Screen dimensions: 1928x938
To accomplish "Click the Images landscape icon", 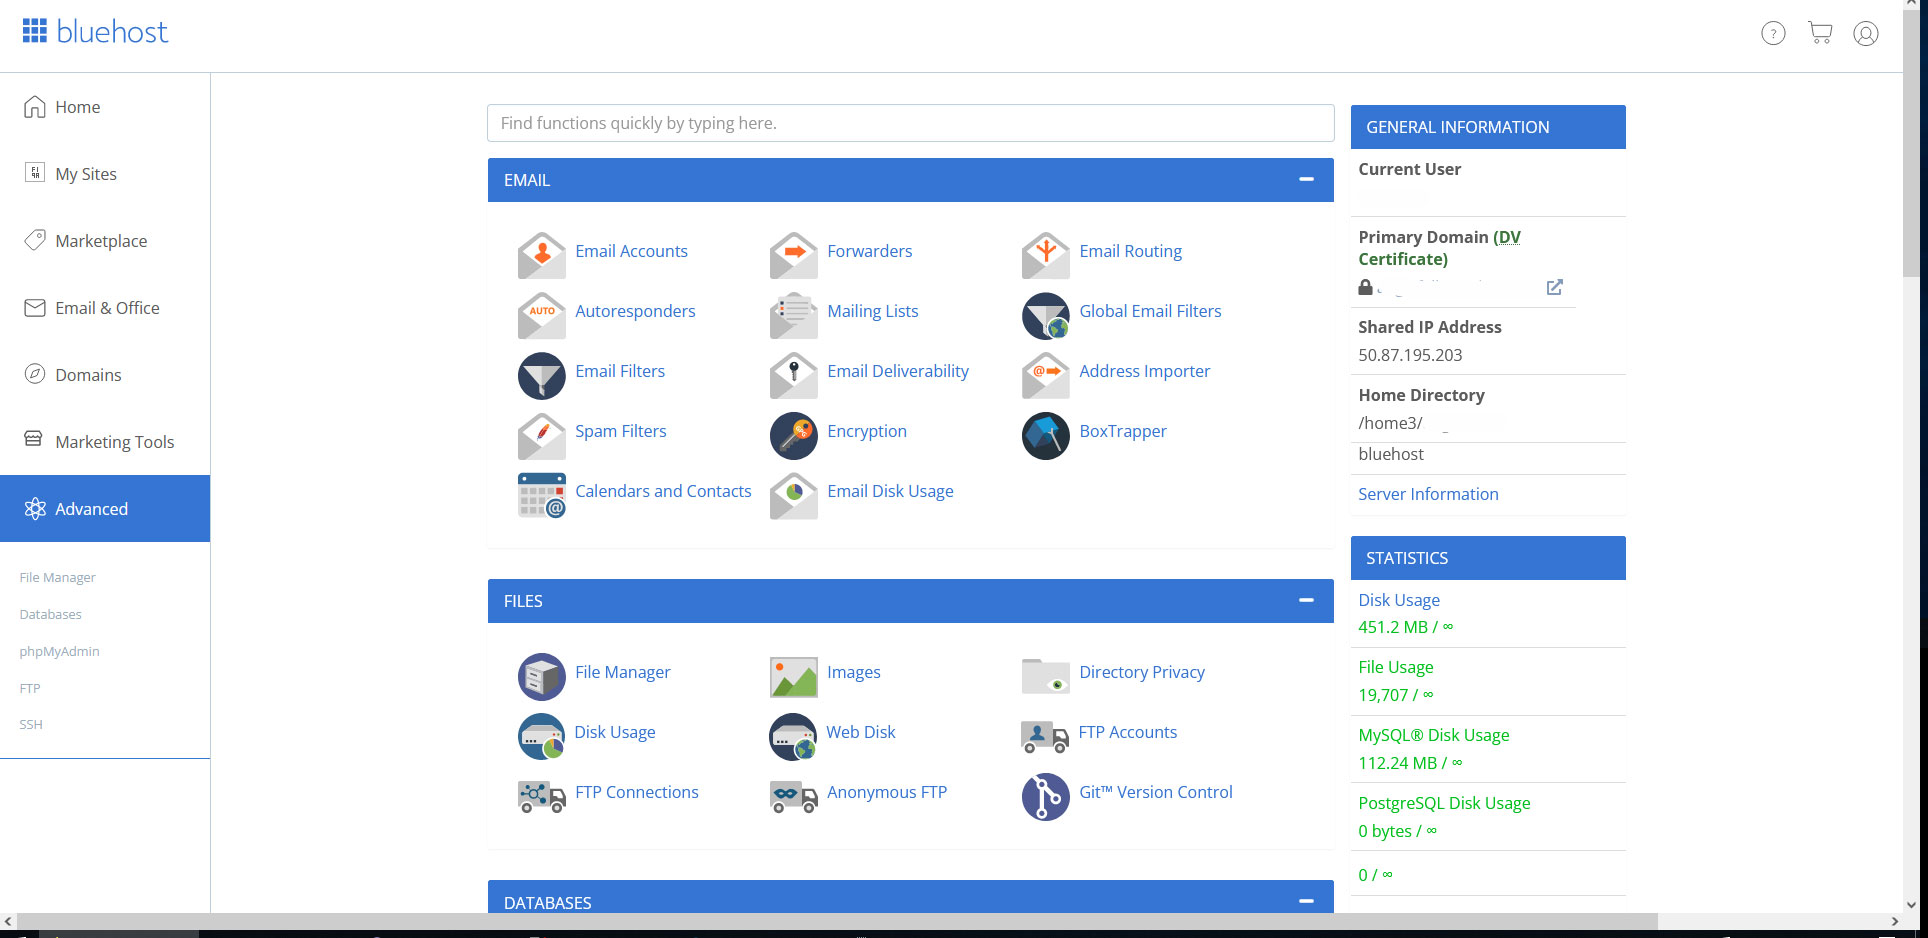I will (794, 676).
